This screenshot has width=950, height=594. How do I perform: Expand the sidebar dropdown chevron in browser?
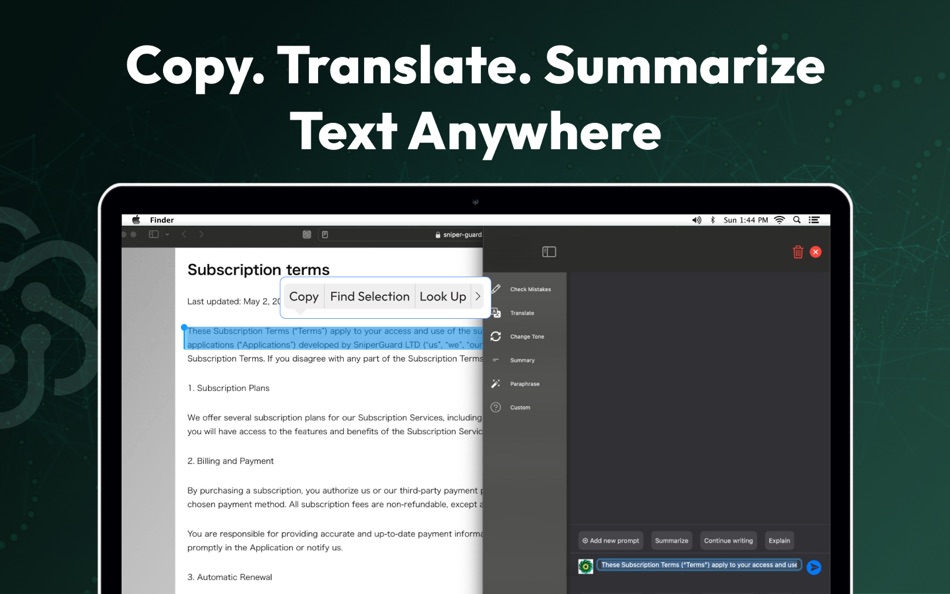point(167,235)
